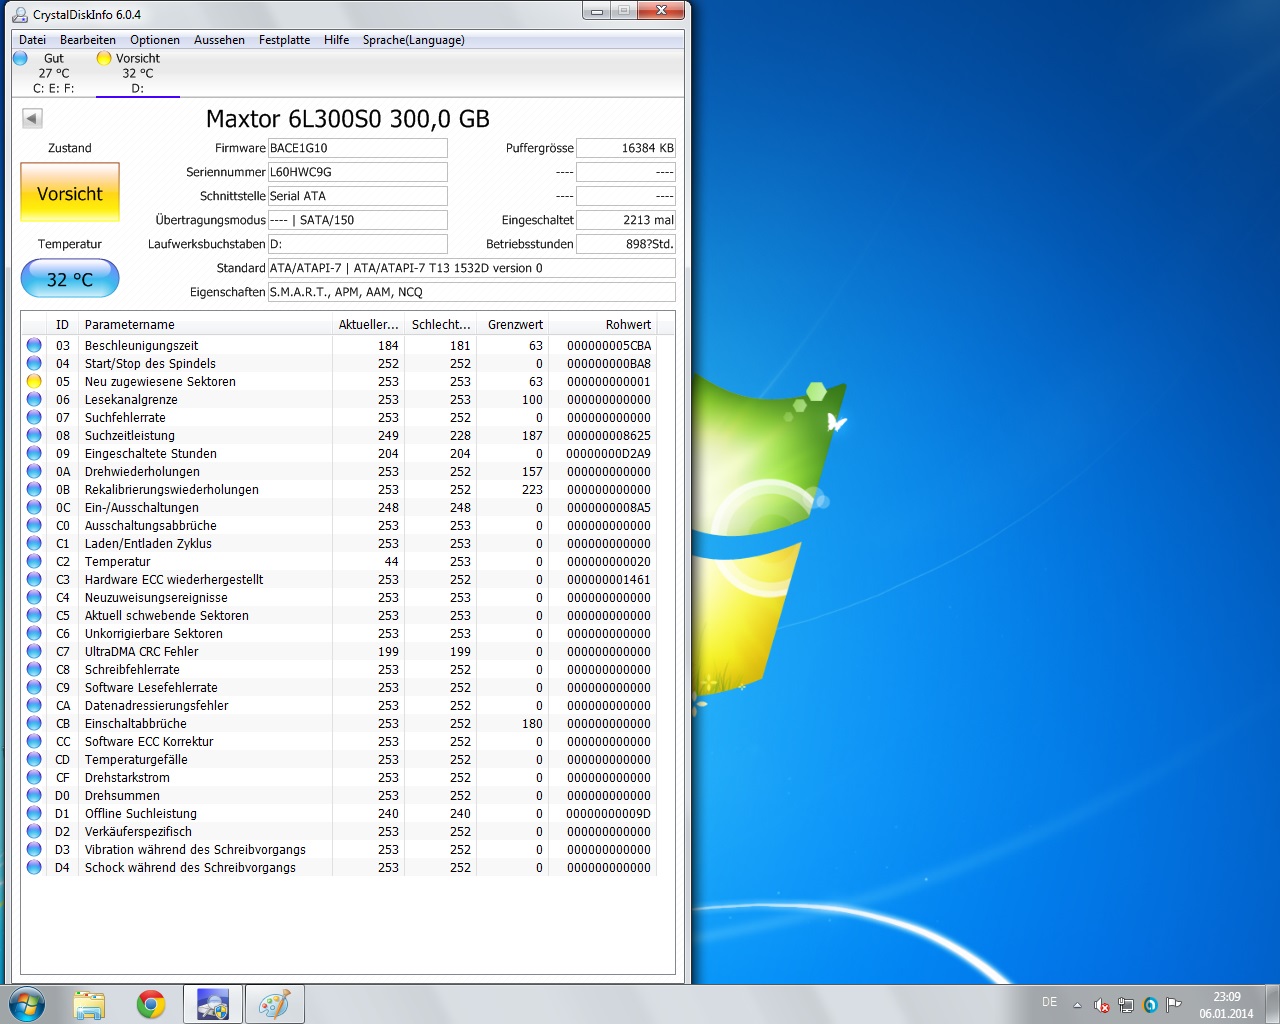Click status orb for Suchzeitleistung row
1280x1024 pixels.
[x=34, y=436]
